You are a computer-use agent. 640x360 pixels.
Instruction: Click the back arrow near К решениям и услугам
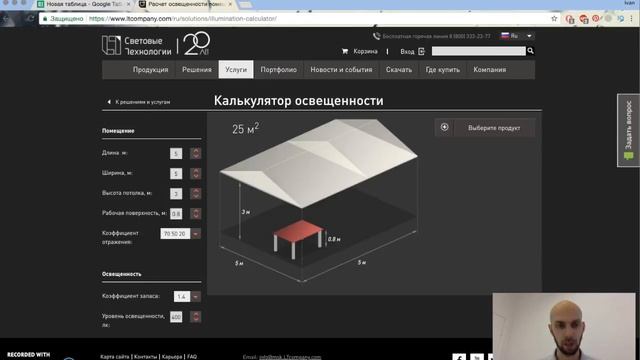109,102
